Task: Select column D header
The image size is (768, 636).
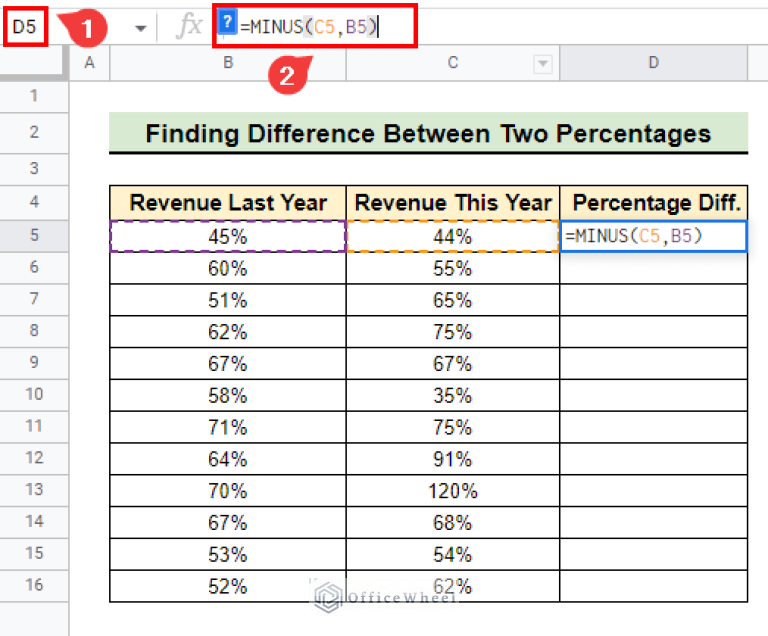Action: click(x=653, y=64)
